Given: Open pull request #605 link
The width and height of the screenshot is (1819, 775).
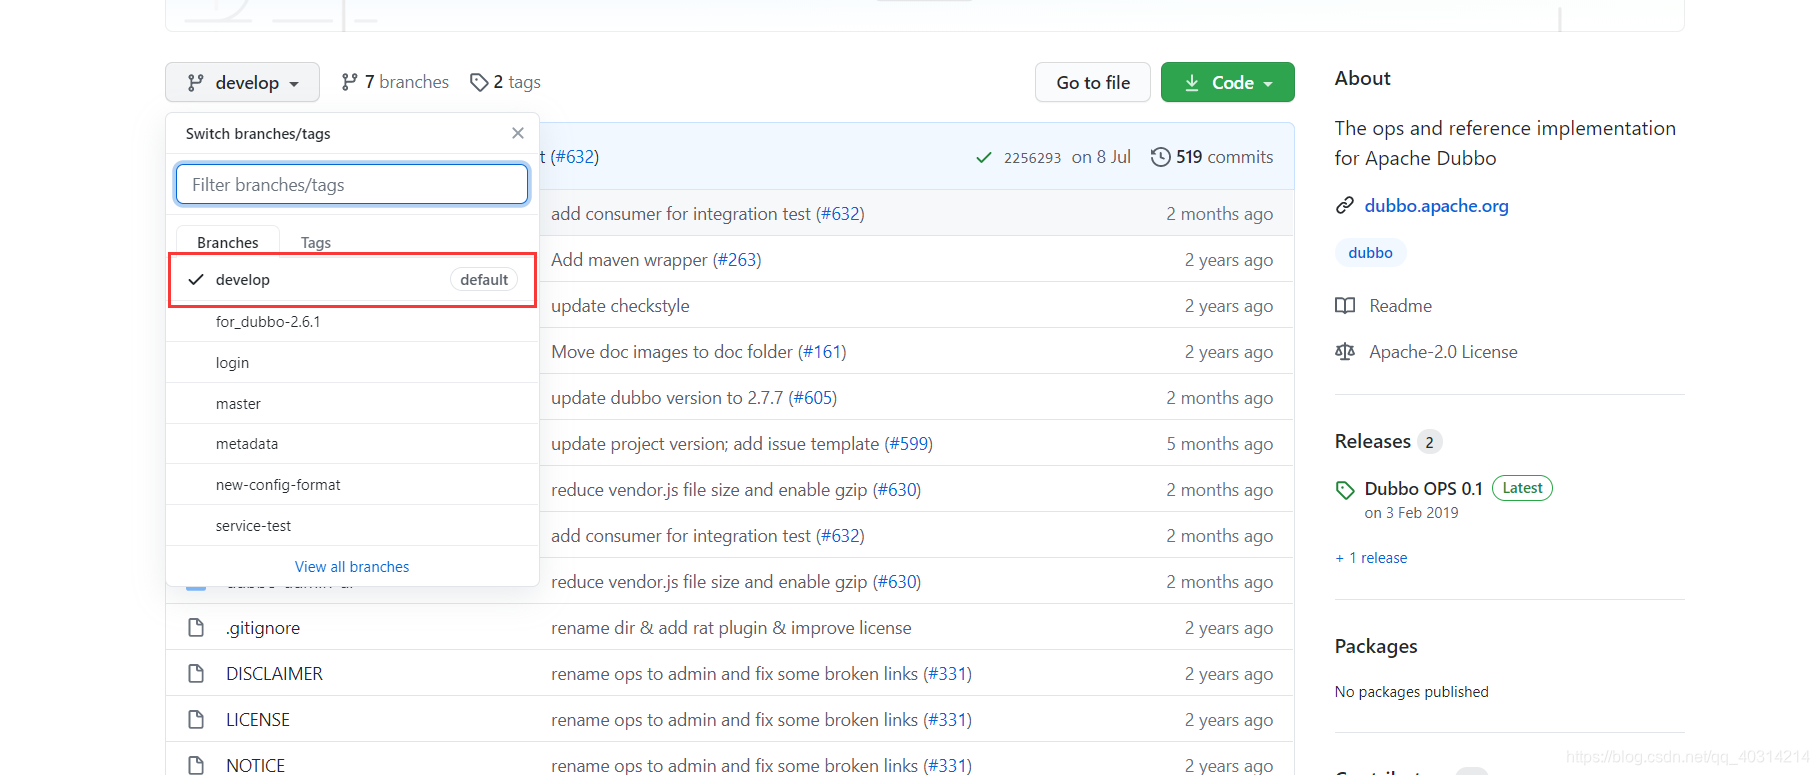Looking at the screenshot, I should [813, 398].
